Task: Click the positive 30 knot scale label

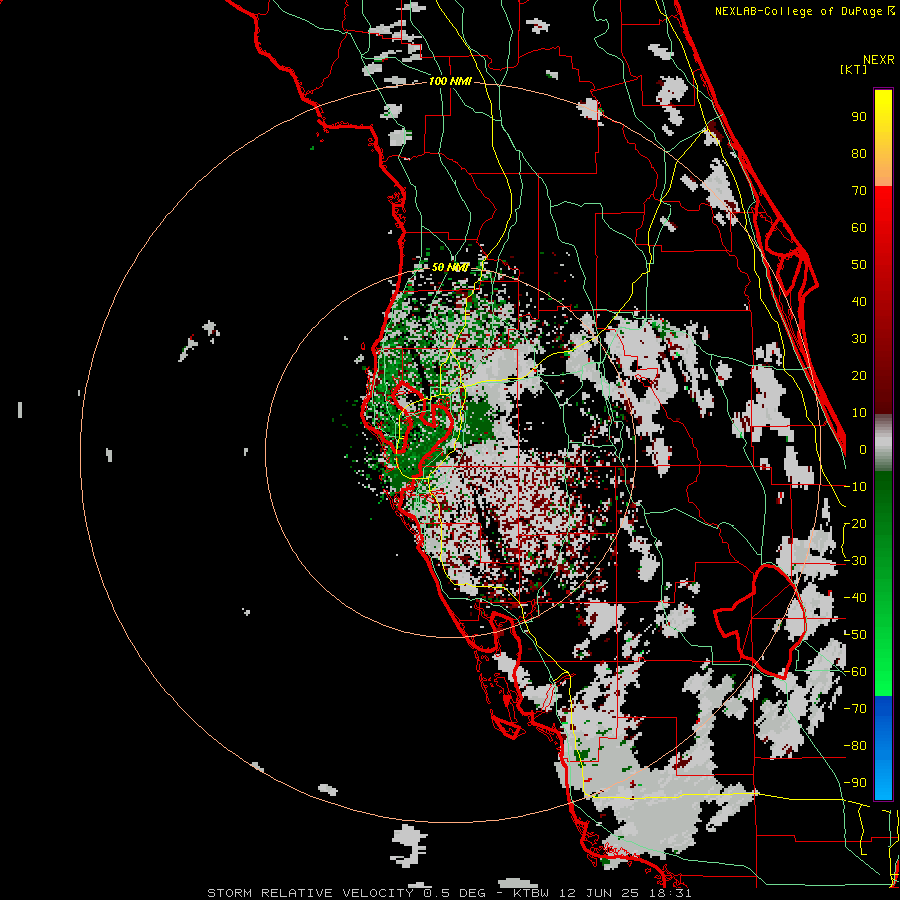Action: click(859, 339)
